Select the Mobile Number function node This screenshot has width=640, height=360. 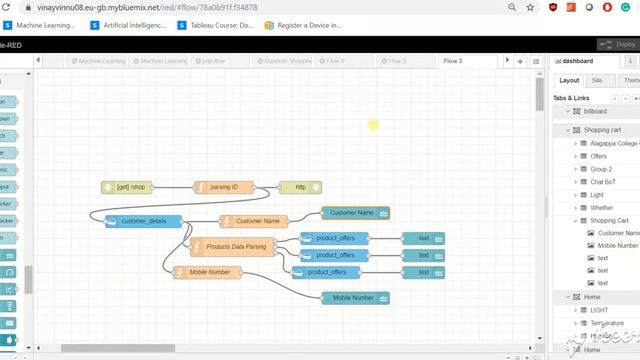pyautogui.click(x=207, y=272)
